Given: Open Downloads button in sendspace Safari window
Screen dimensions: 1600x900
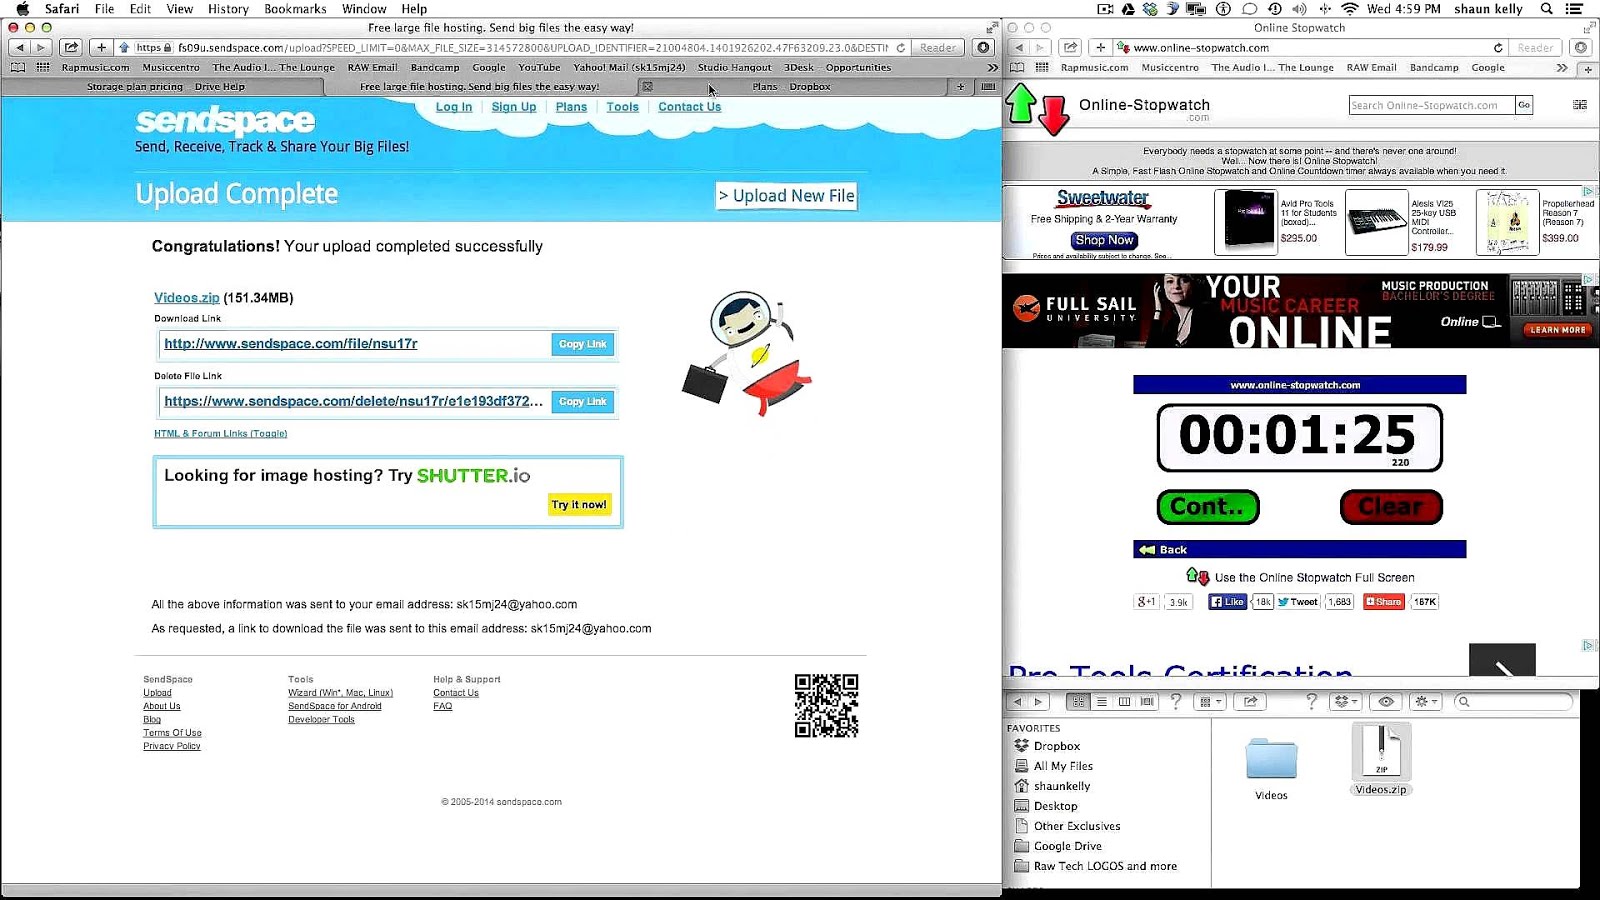Looking at the screenshot, I should [x=984, y=47].
